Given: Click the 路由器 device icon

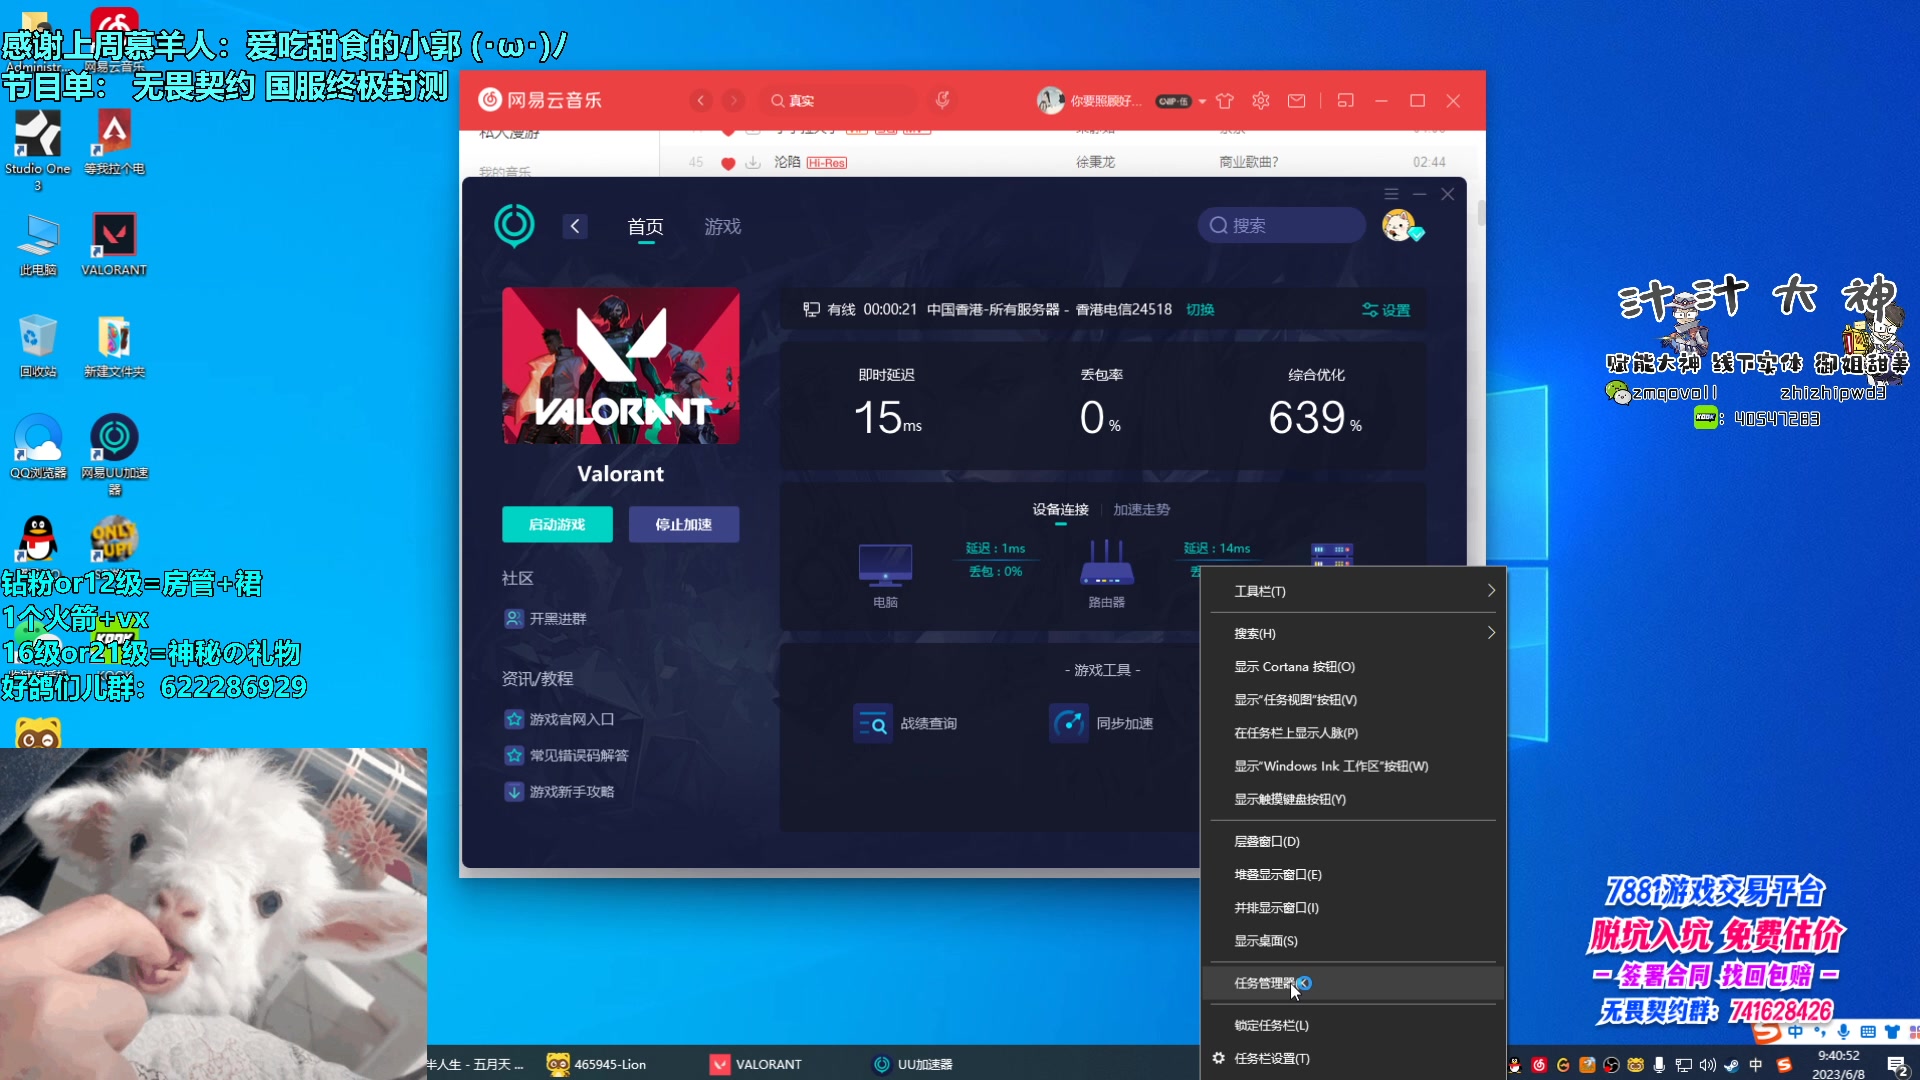Looking at the screenshot, I should pyautogui.click(x=1107, y=563).
